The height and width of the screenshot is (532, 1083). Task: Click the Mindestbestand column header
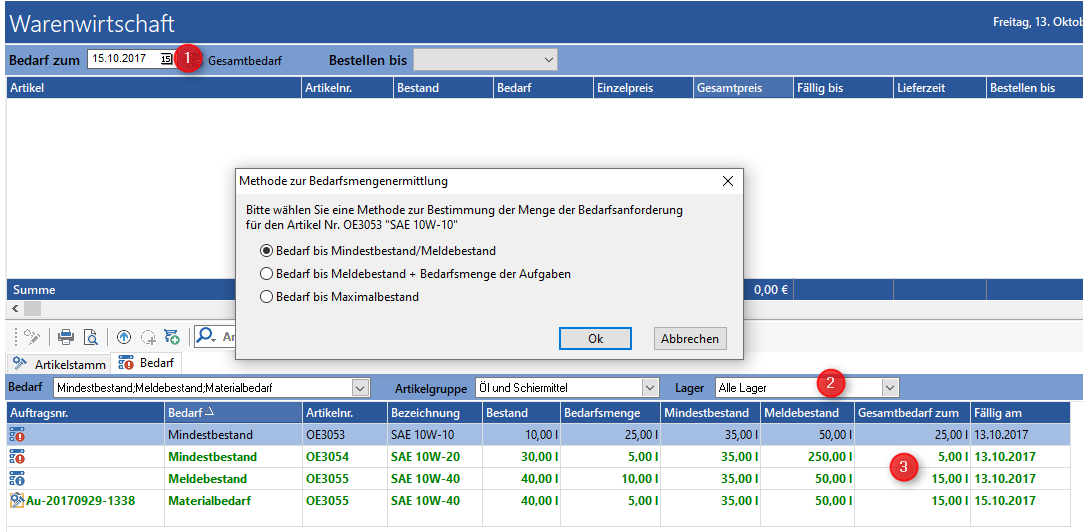click(x=711, y=413)
